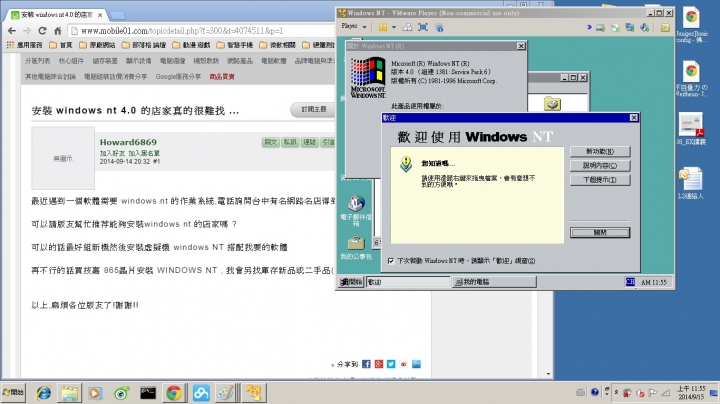
Task: Click the Send Ctrl+Alt+Del icon in VMware
Action: [x=407, y=28]
